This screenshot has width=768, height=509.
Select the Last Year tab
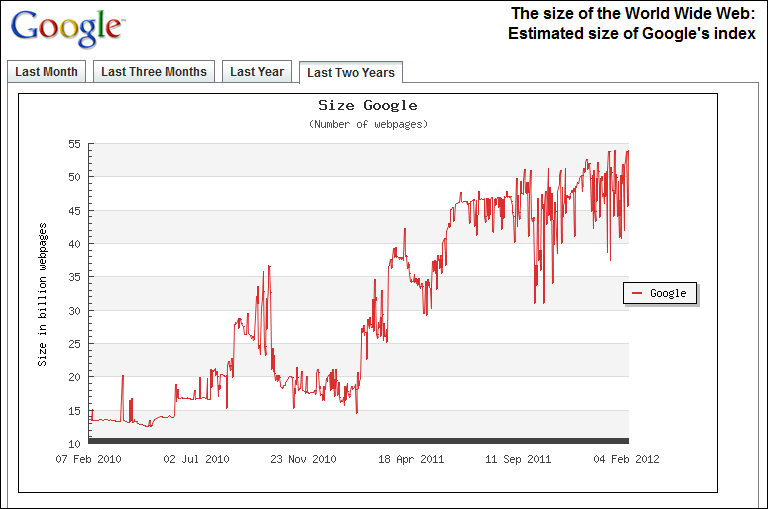pos(257,72)
